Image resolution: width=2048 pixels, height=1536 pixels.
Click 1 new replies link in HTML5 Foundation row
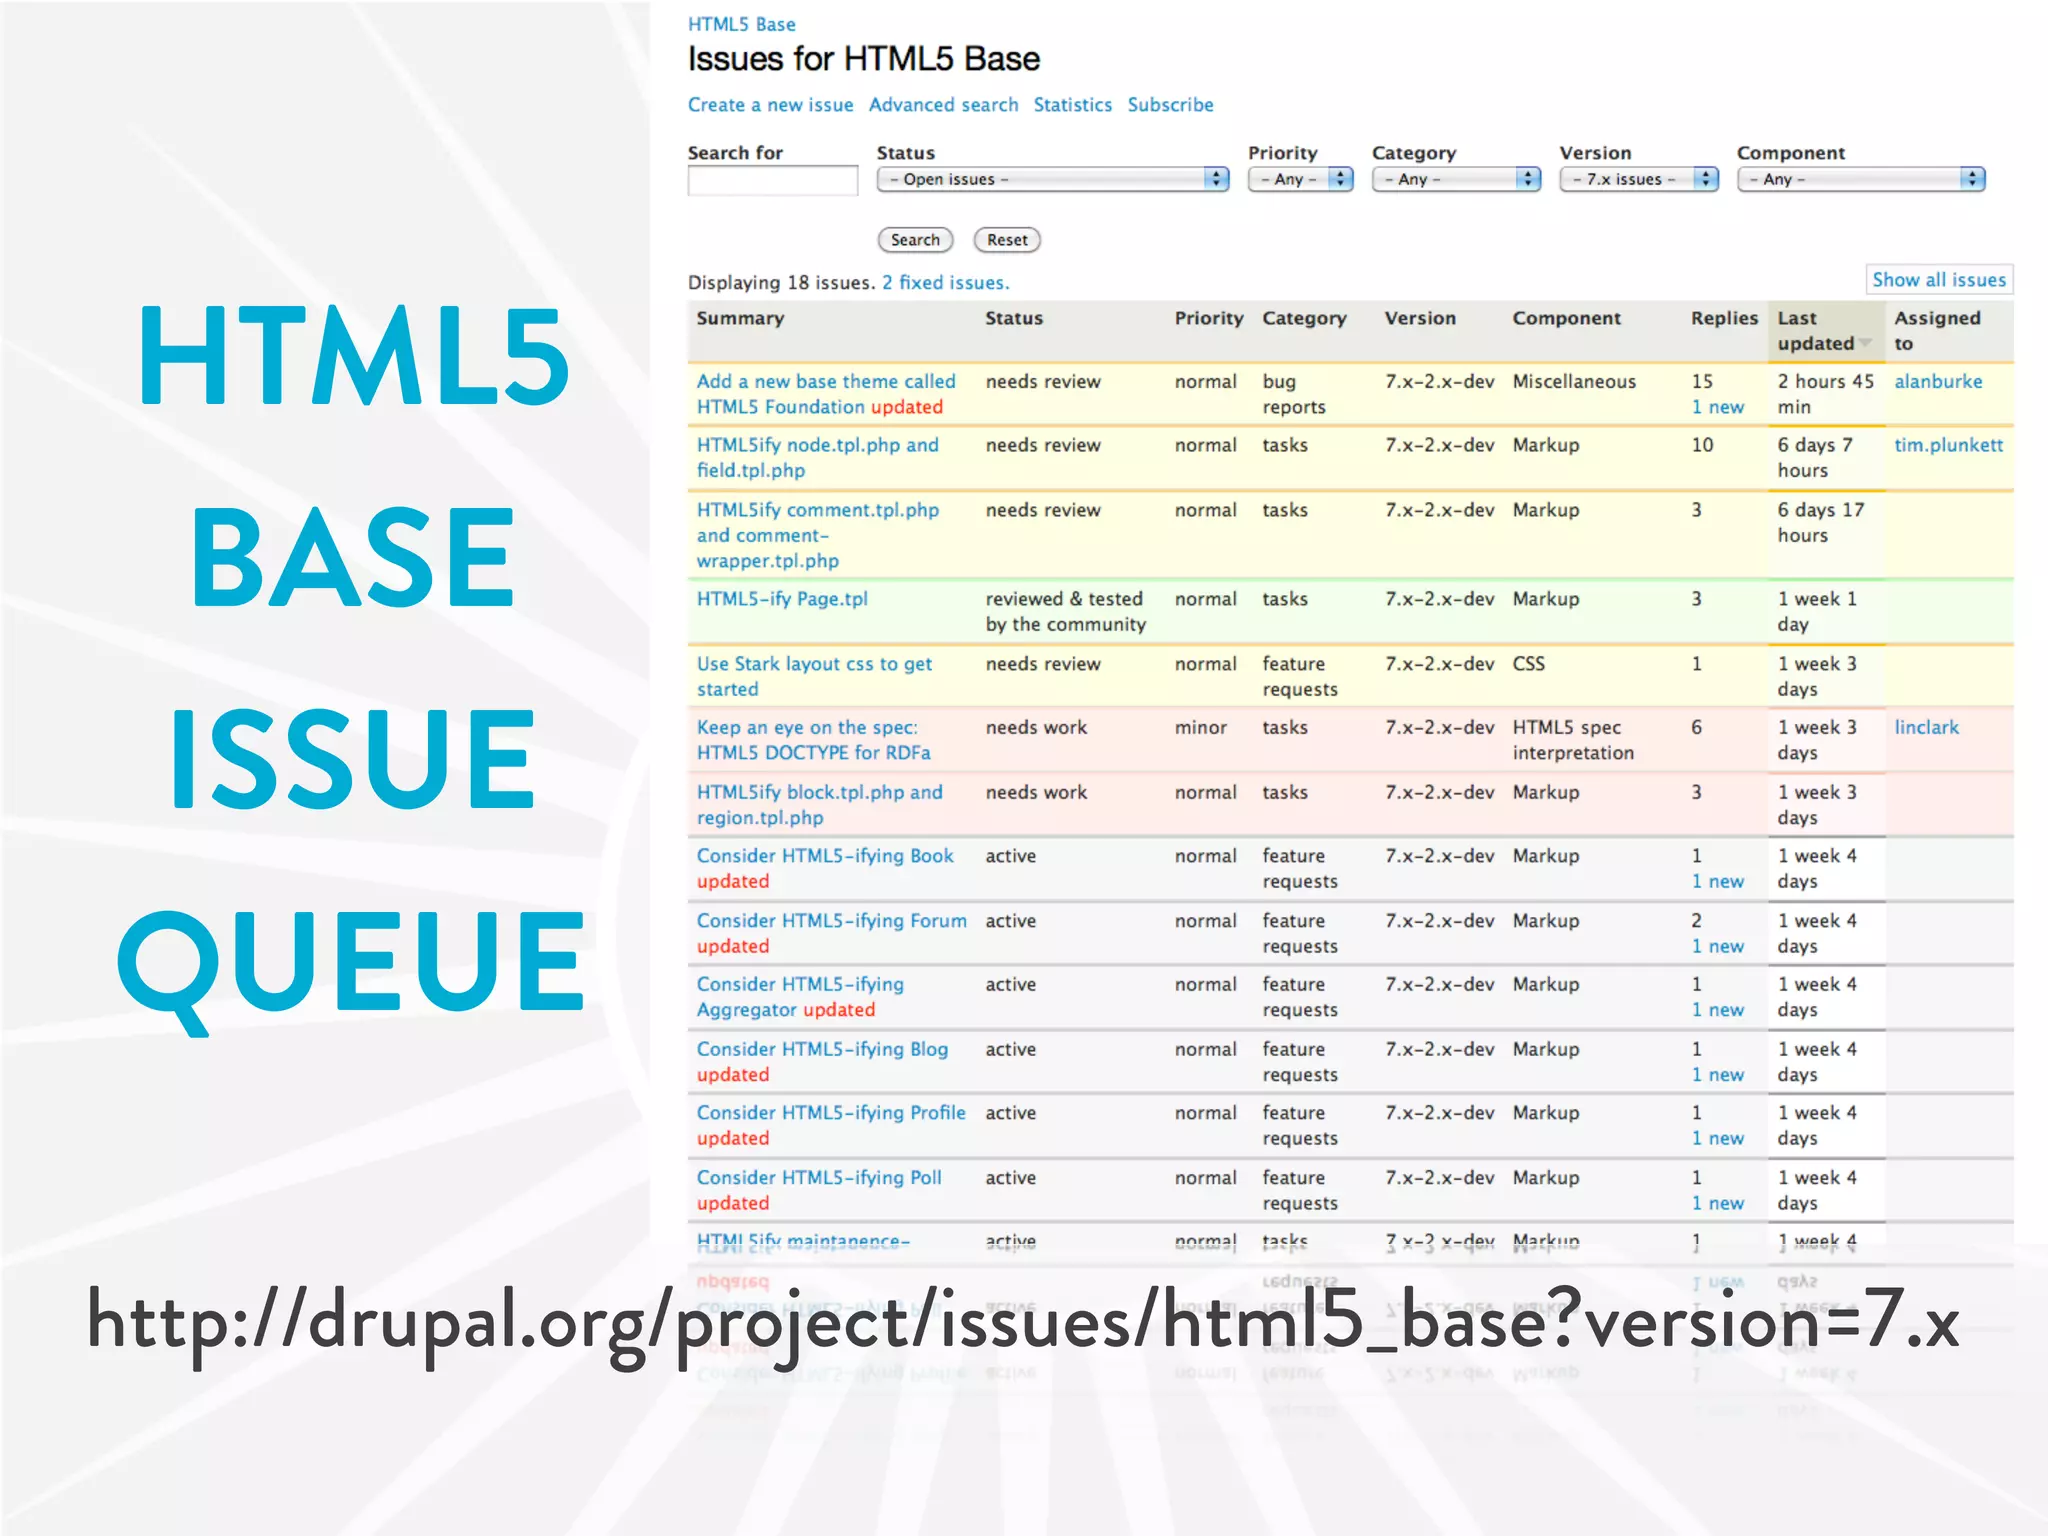click(x=1717, y=407)
